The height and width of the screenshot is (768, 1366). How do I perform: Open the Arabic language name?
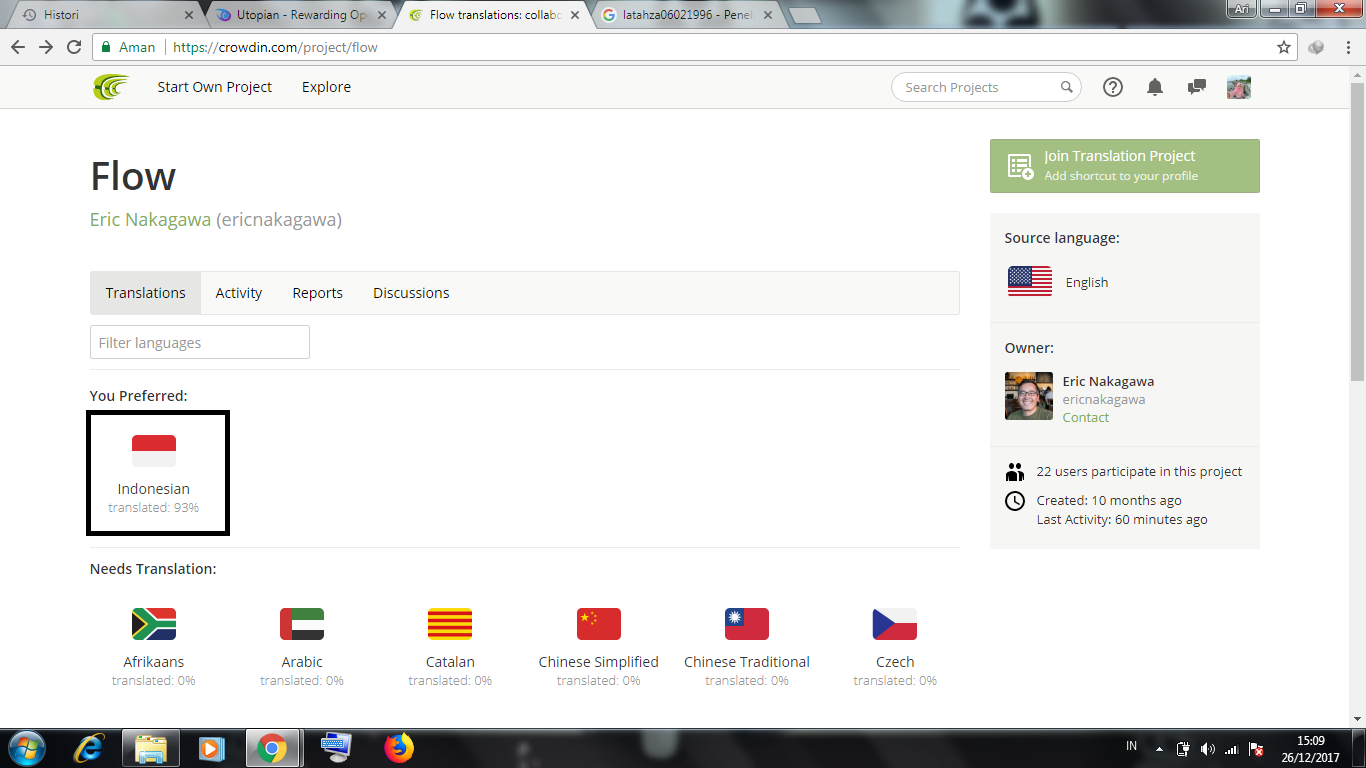[302, 662]
